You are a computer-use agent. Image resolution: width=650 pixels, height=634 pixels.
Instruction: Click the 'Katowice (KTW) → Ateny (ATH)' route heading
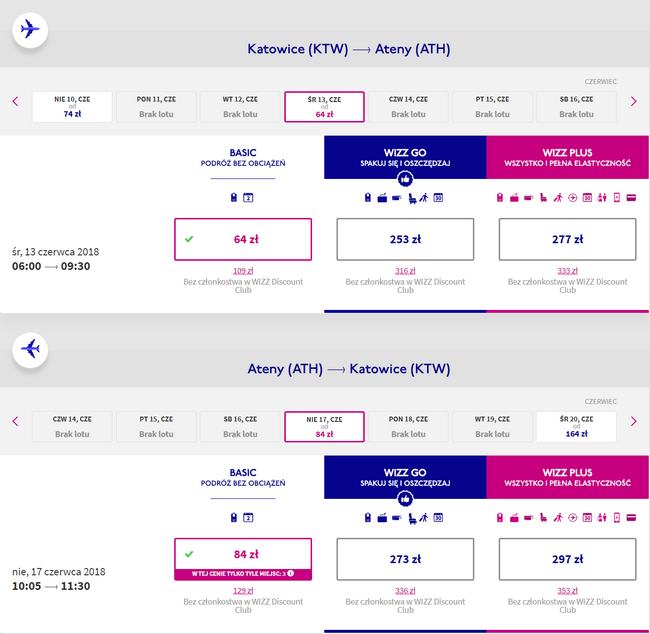tap(349, 49)
